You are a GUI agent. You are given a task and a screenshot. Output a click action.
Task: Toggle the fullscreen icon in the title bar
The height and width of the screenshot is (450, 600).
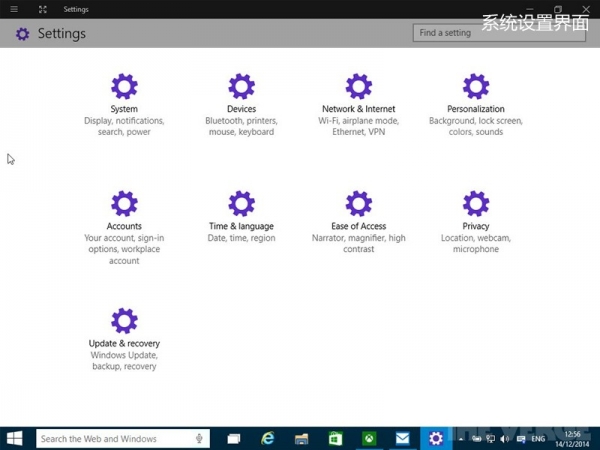click(43, 9)
